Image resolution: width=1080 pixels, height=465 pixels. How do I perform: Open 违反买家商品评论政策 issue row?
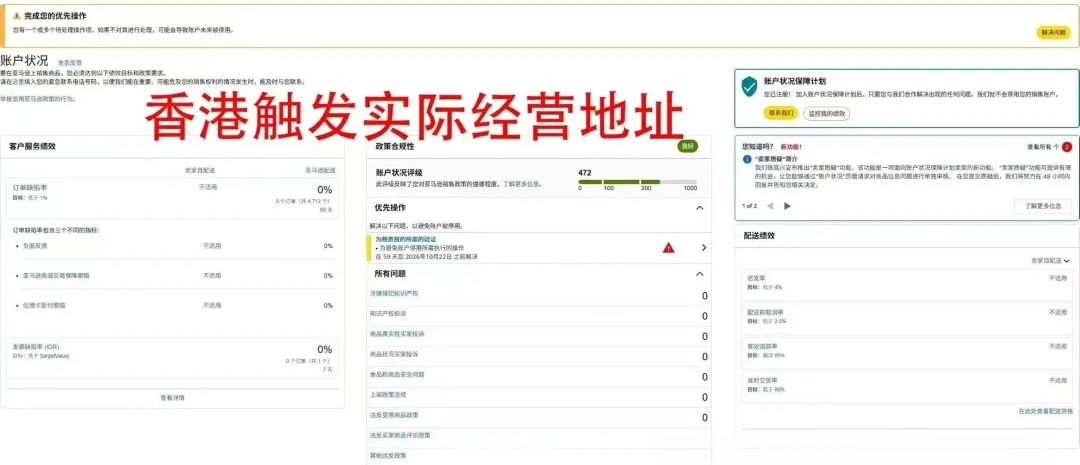click(x=539, y=437)
